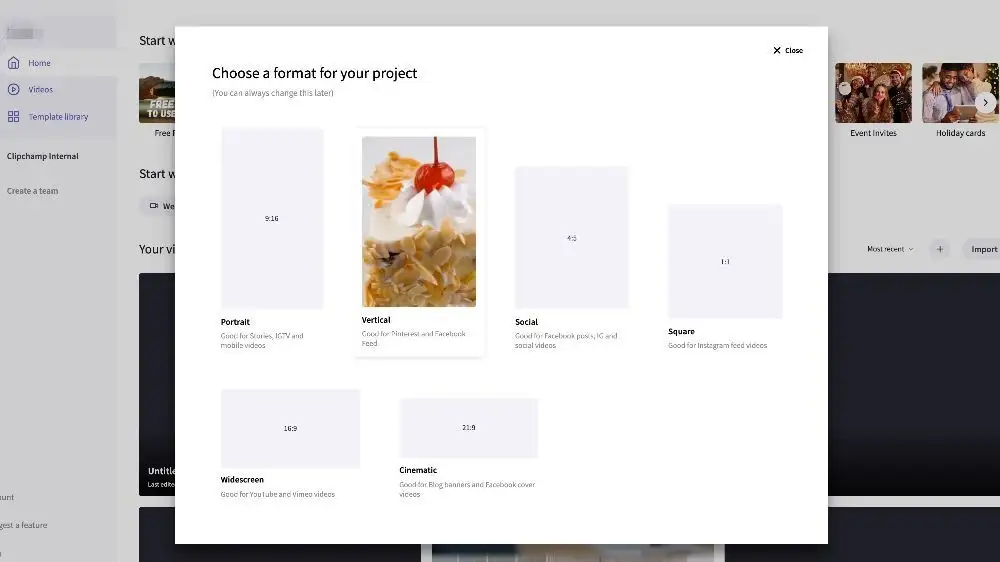Click the plus add folder icon
The width and height of the screenshot is (1000, 562).
pos(939,249)
